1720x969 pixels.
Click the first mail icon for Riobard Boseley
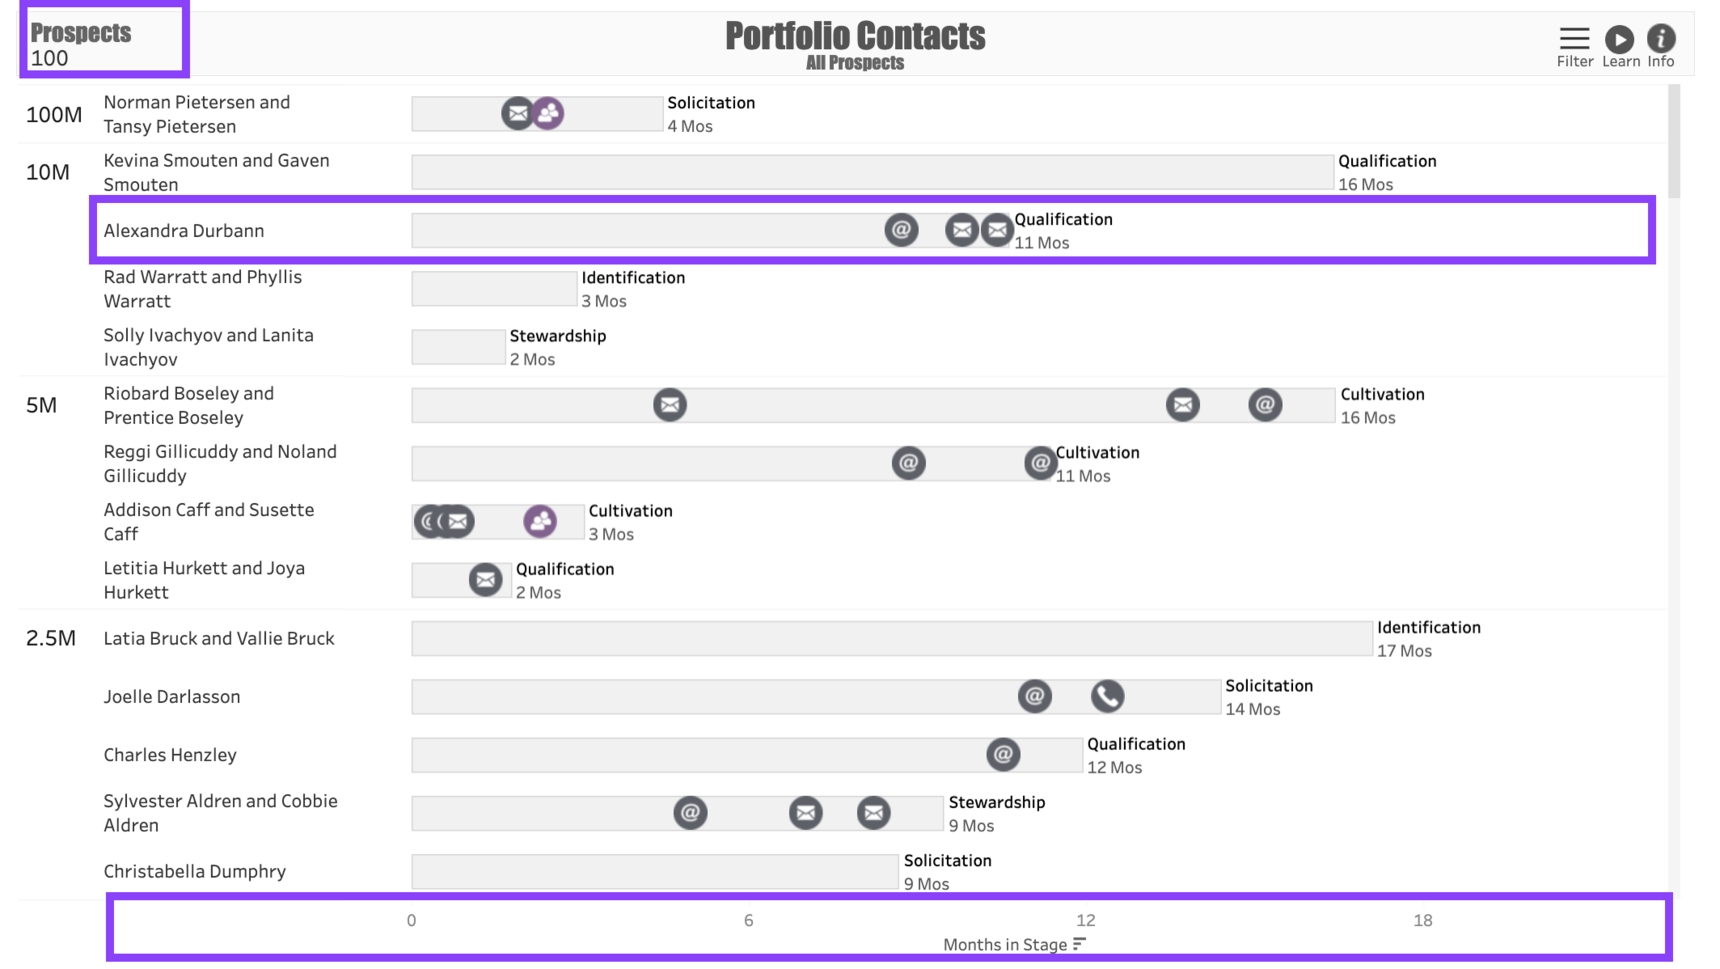[670, 405]
